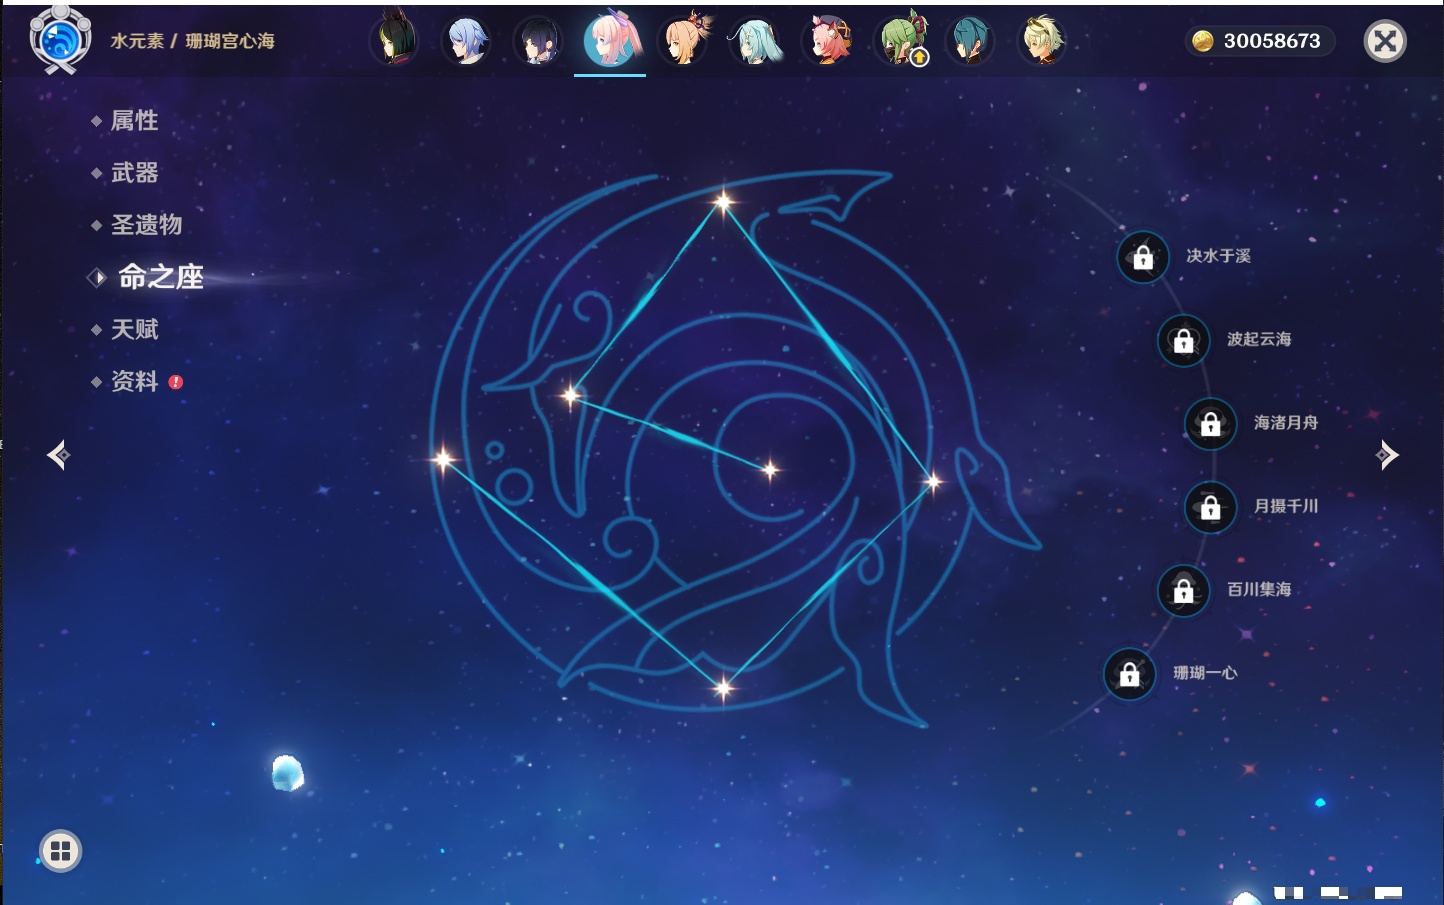Viewport: 1444px width, 905px height.
Task: Click the Mora balance 30058673
Action: click(x=1259, y=41)
